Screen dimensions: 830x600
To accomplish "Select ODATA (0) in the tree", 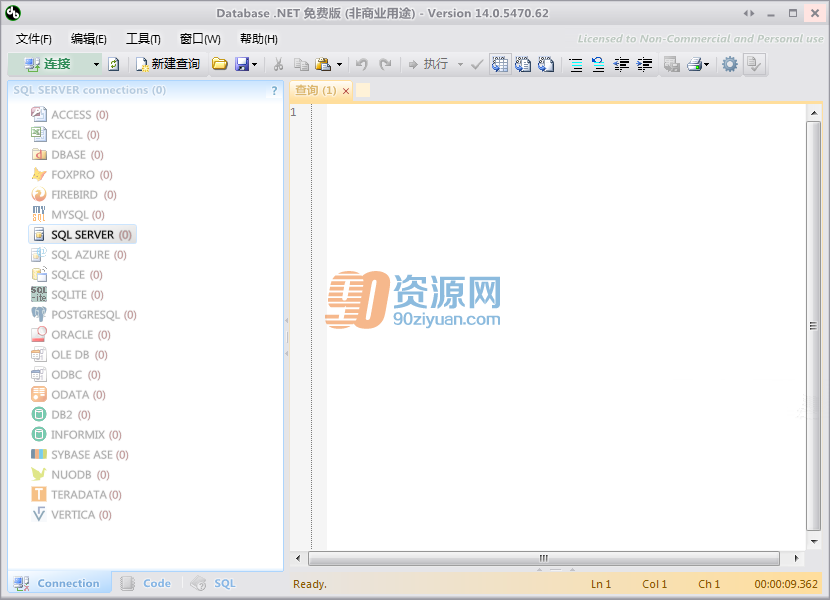I will point(68,395).
